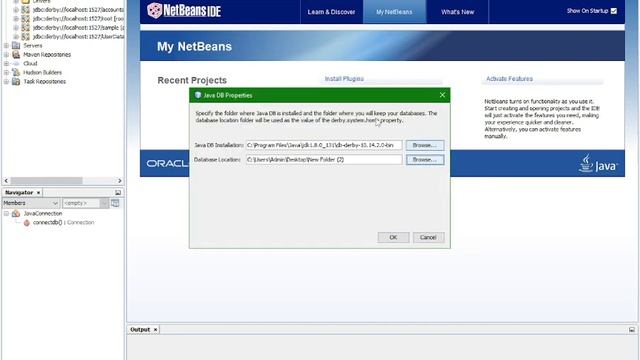
Task: Click the Maven Repositories node icon
Action: click(x=16, y=54)
